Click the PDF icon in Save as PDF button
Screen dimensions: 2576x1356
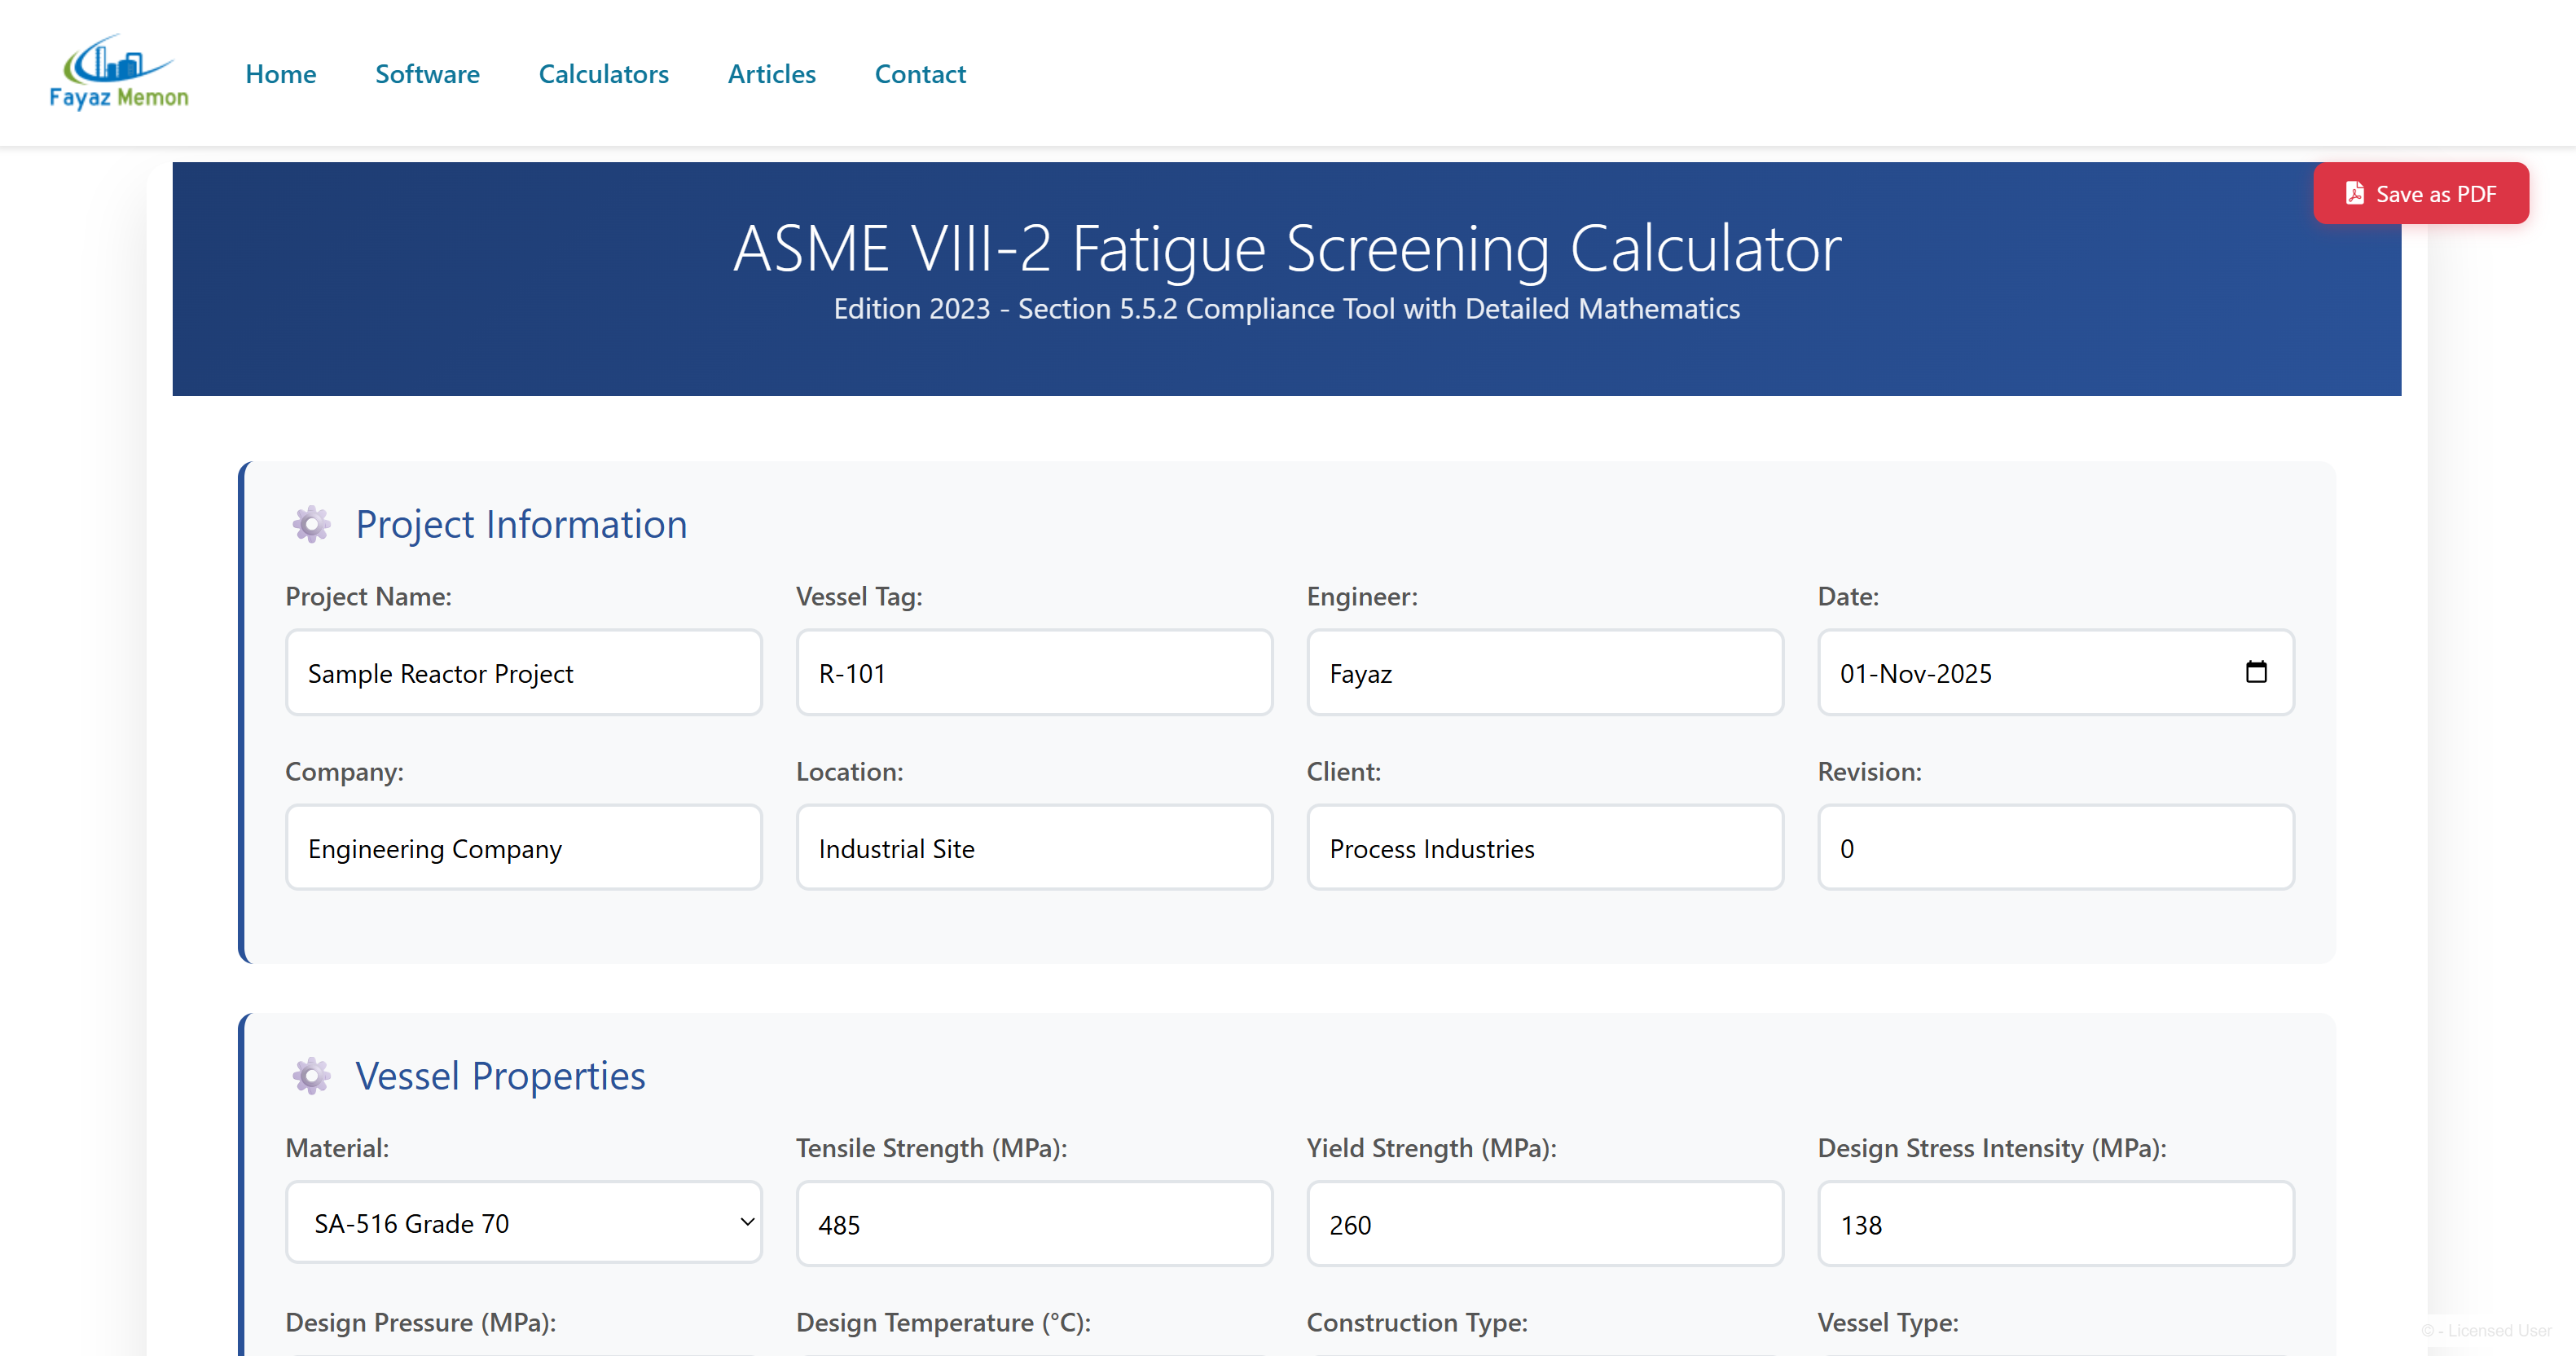[2356, 193]
